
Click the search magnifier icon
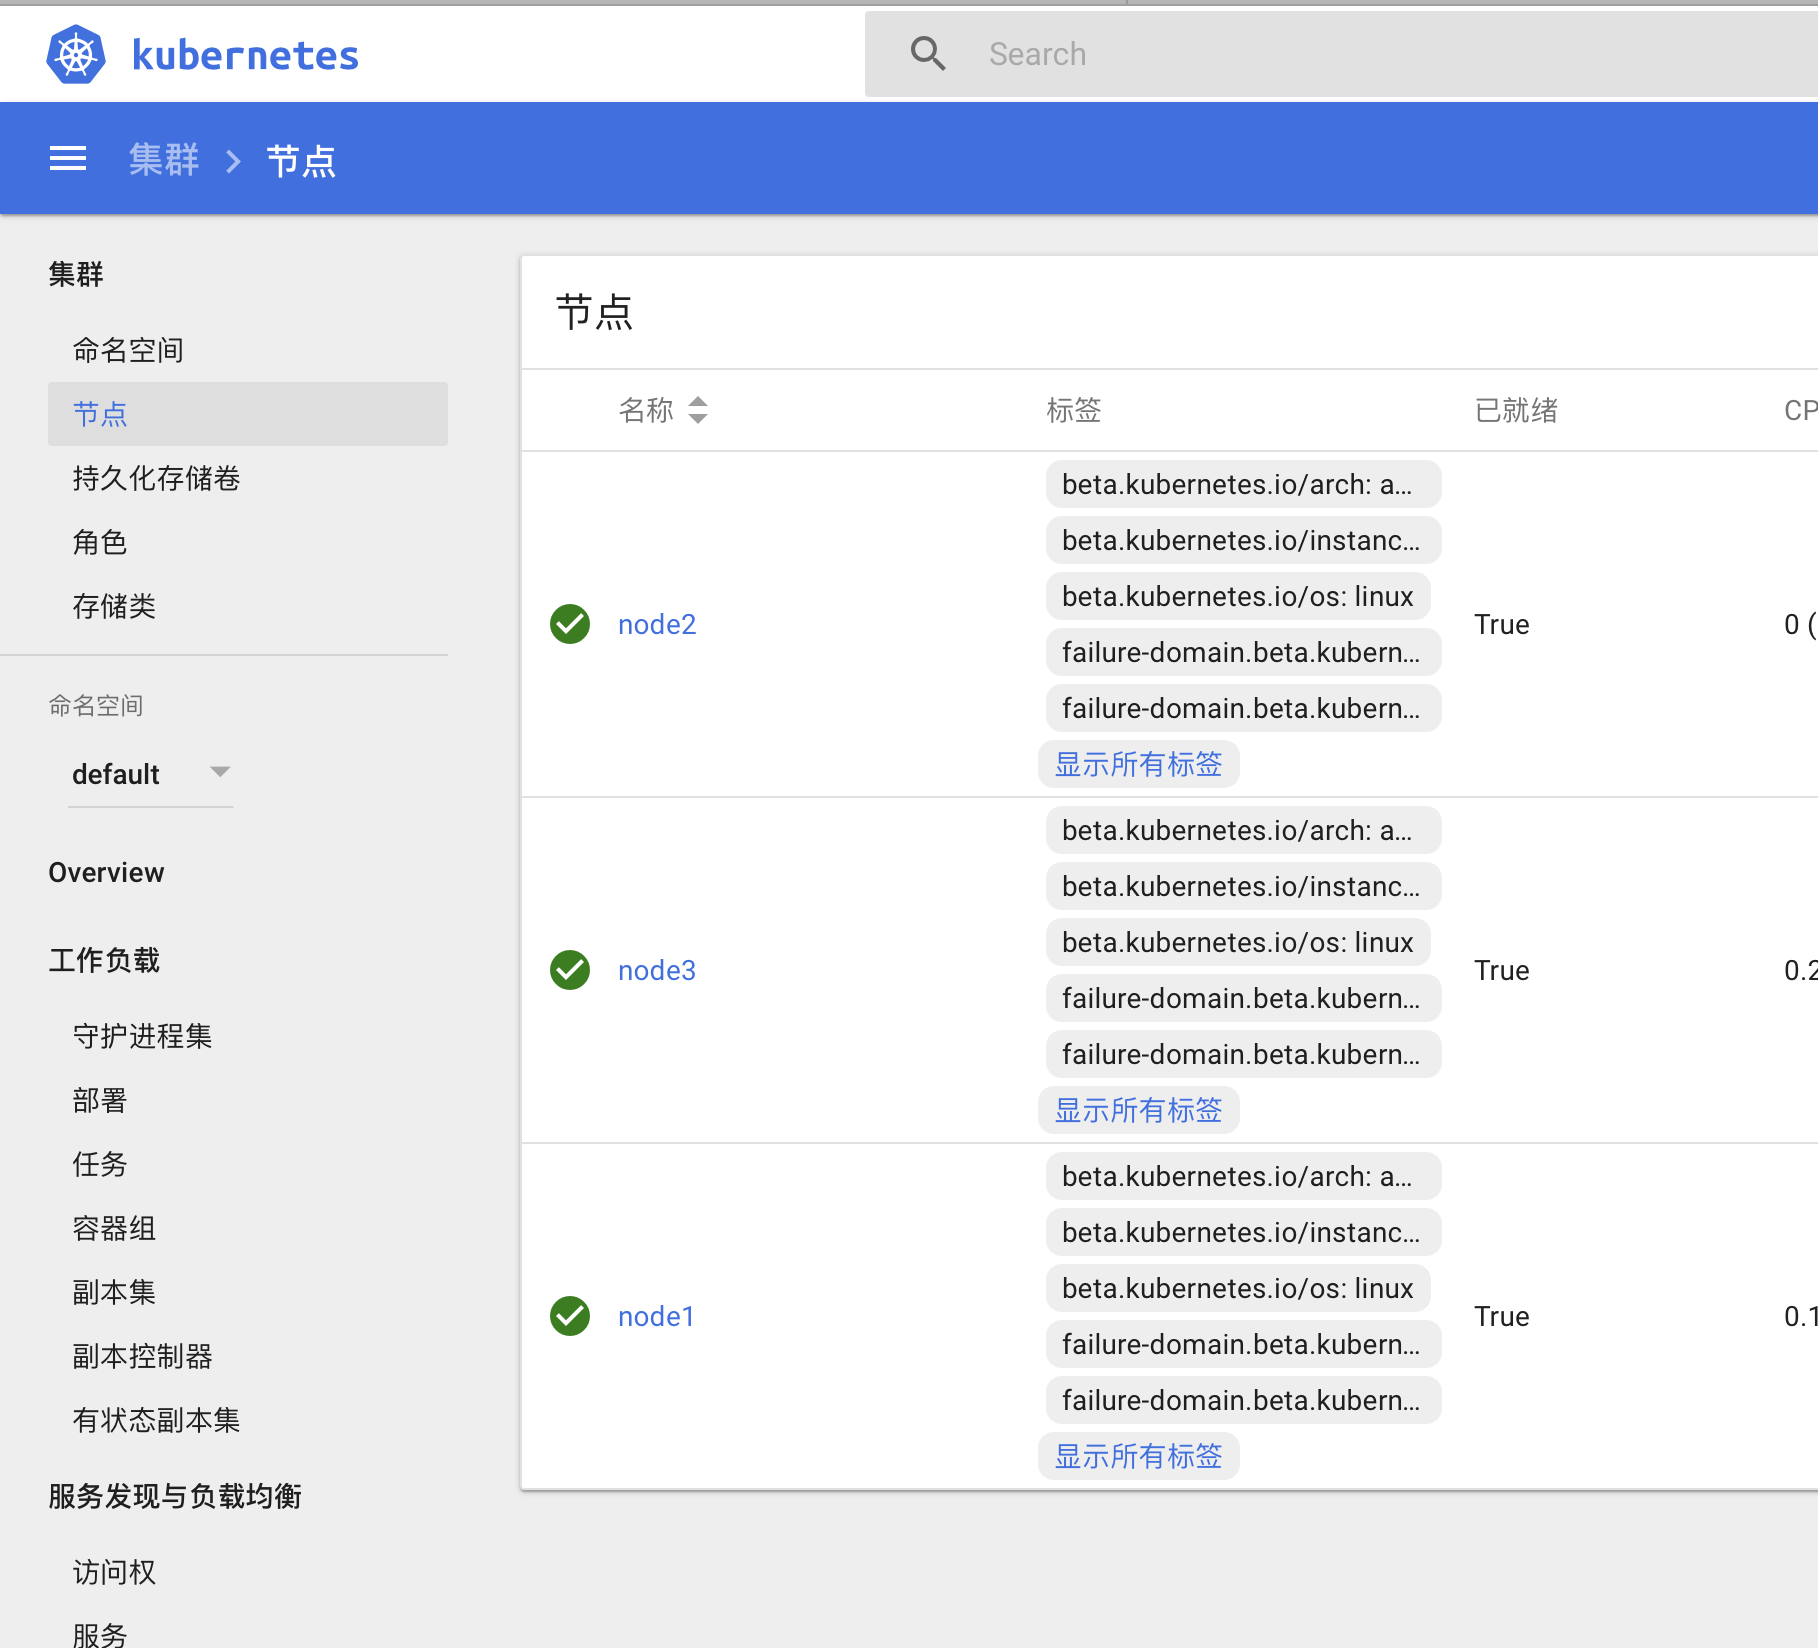927,53
